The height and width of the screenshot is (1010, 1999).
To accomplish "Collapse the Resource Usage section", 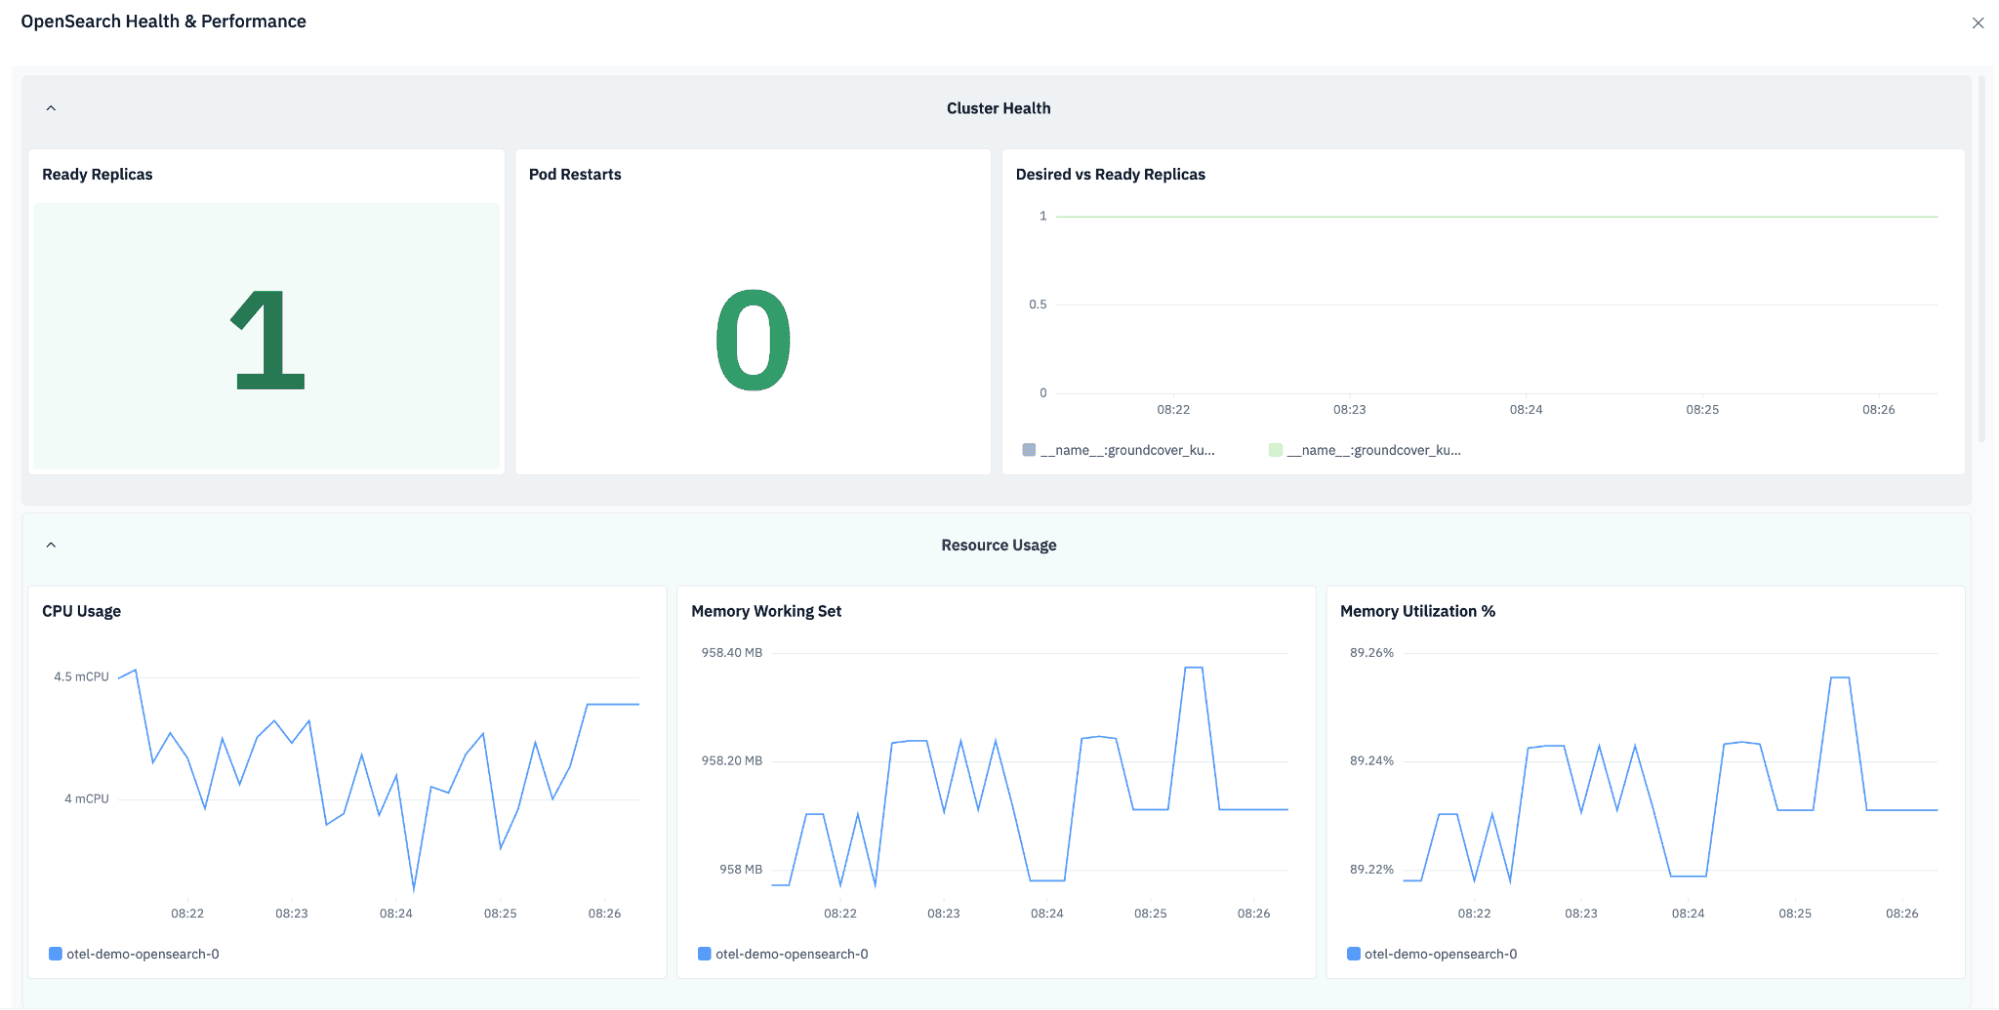I will 51,545.
